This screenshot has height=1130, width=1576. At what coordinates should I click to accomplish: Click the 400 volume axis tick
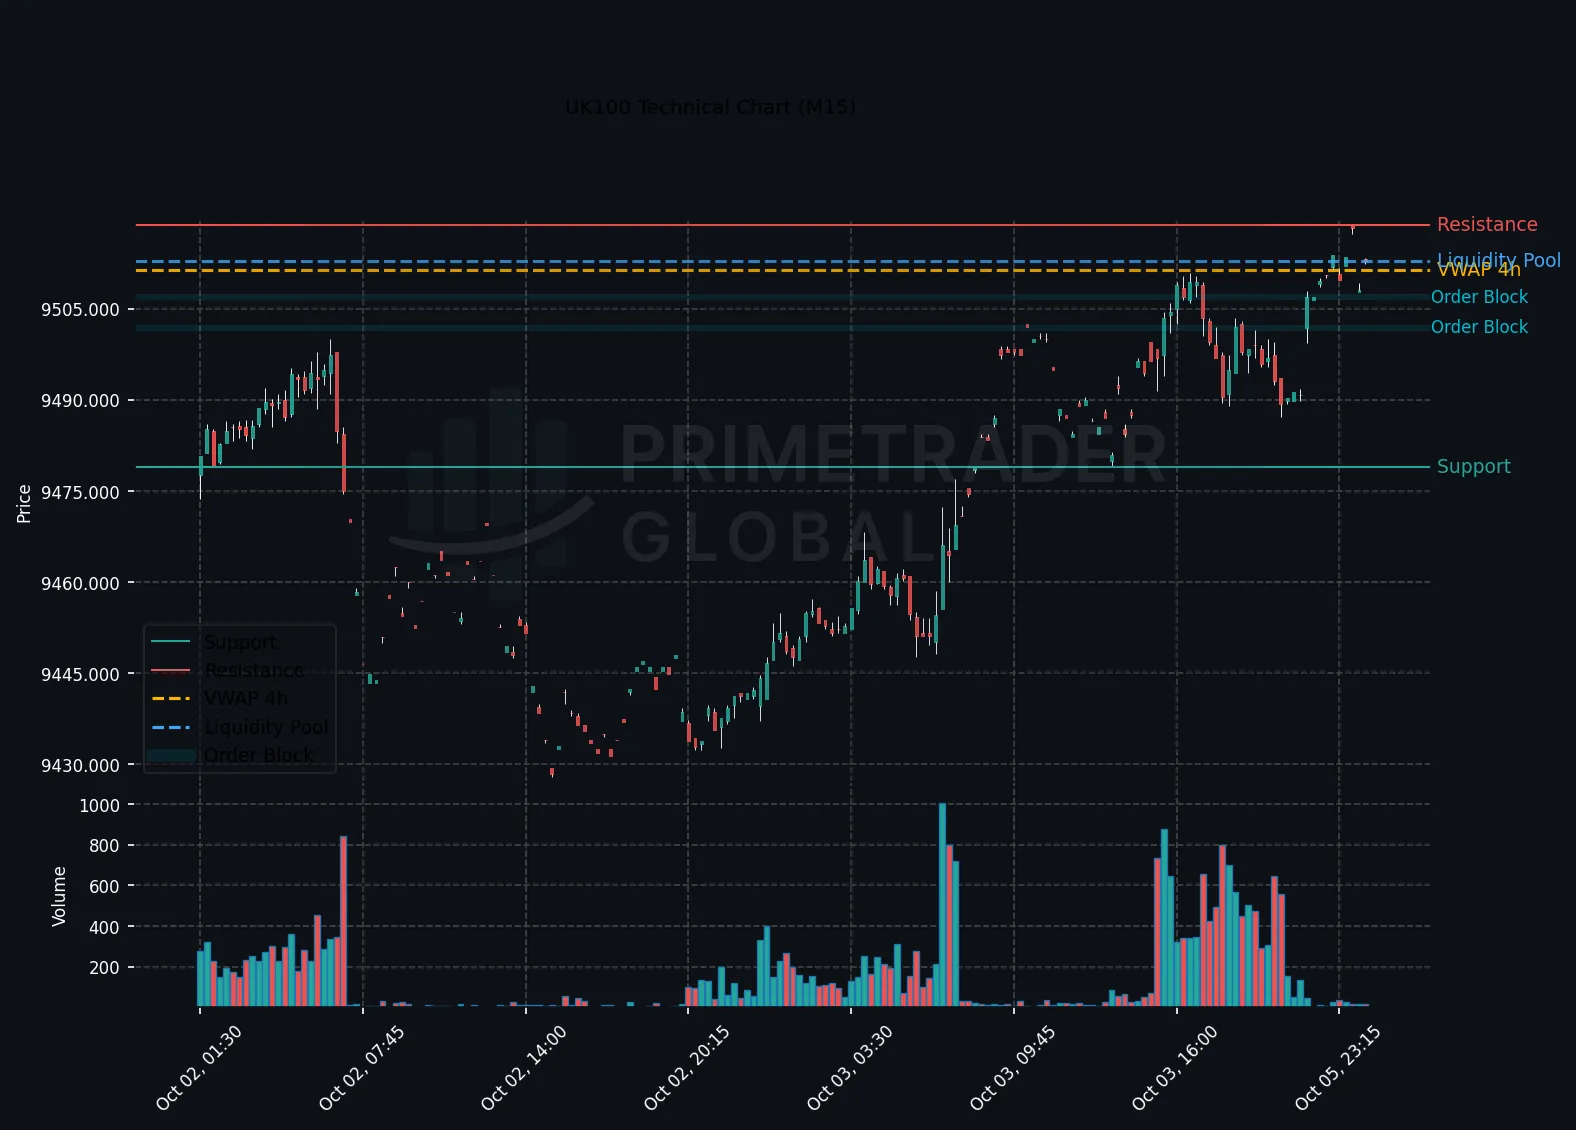(x=104, y=928)
